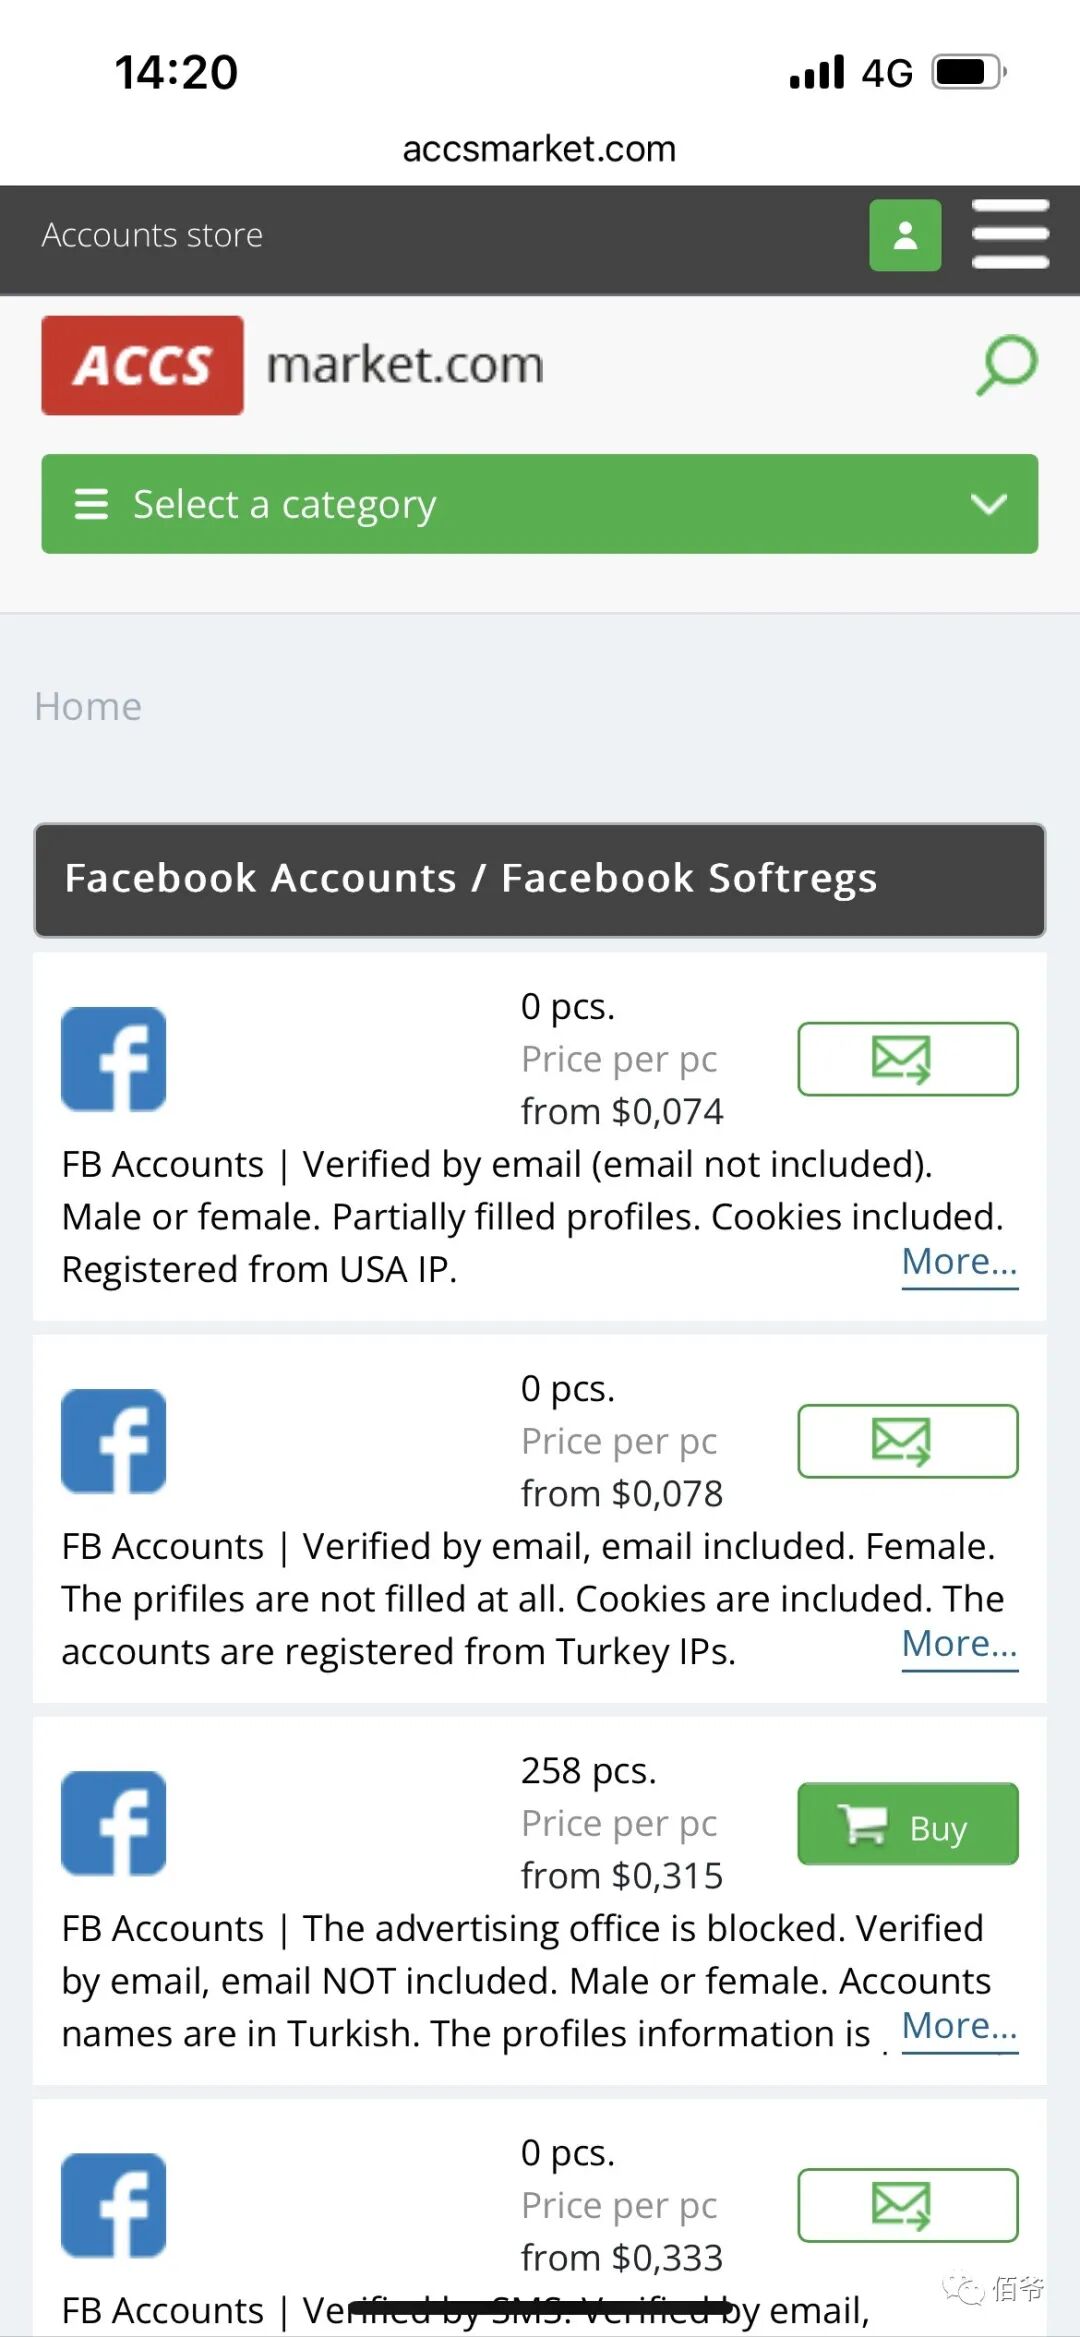Expand More… on Turkey IPs accounts description
Viewport: 1080px width, 2337px height.
point(960,1645)
